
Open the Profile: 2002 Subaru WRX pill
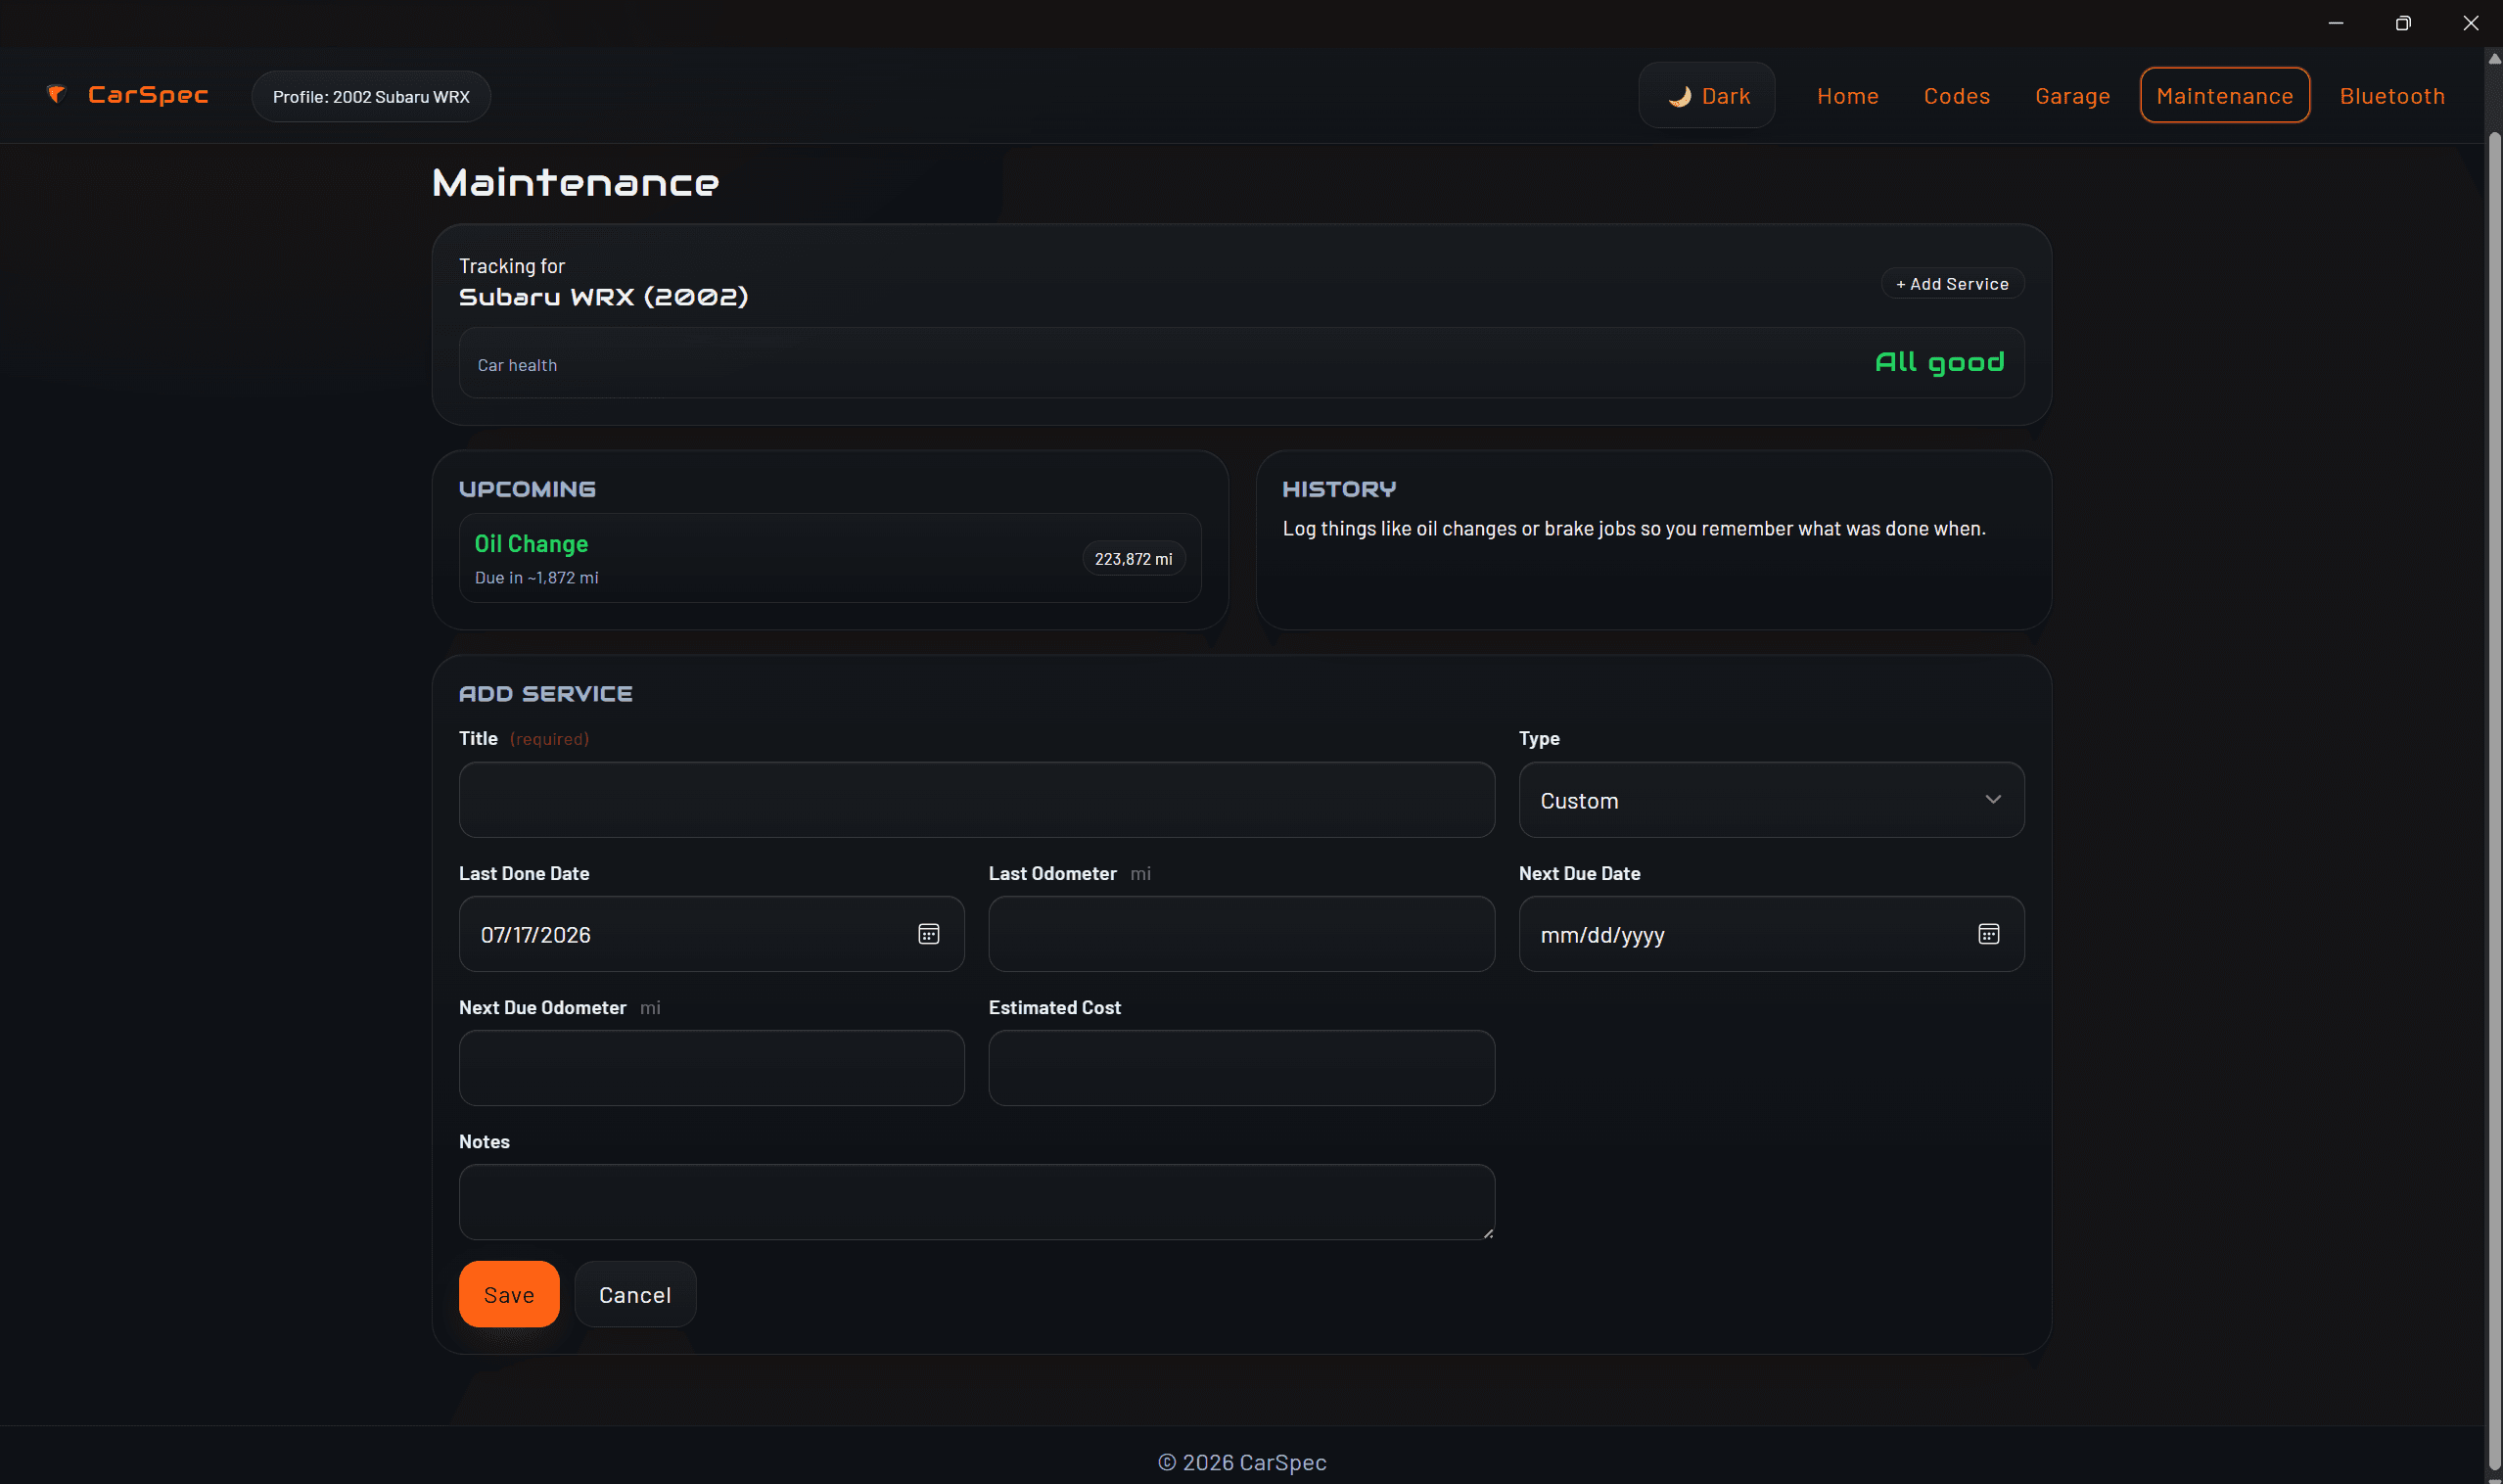point(371,97)
